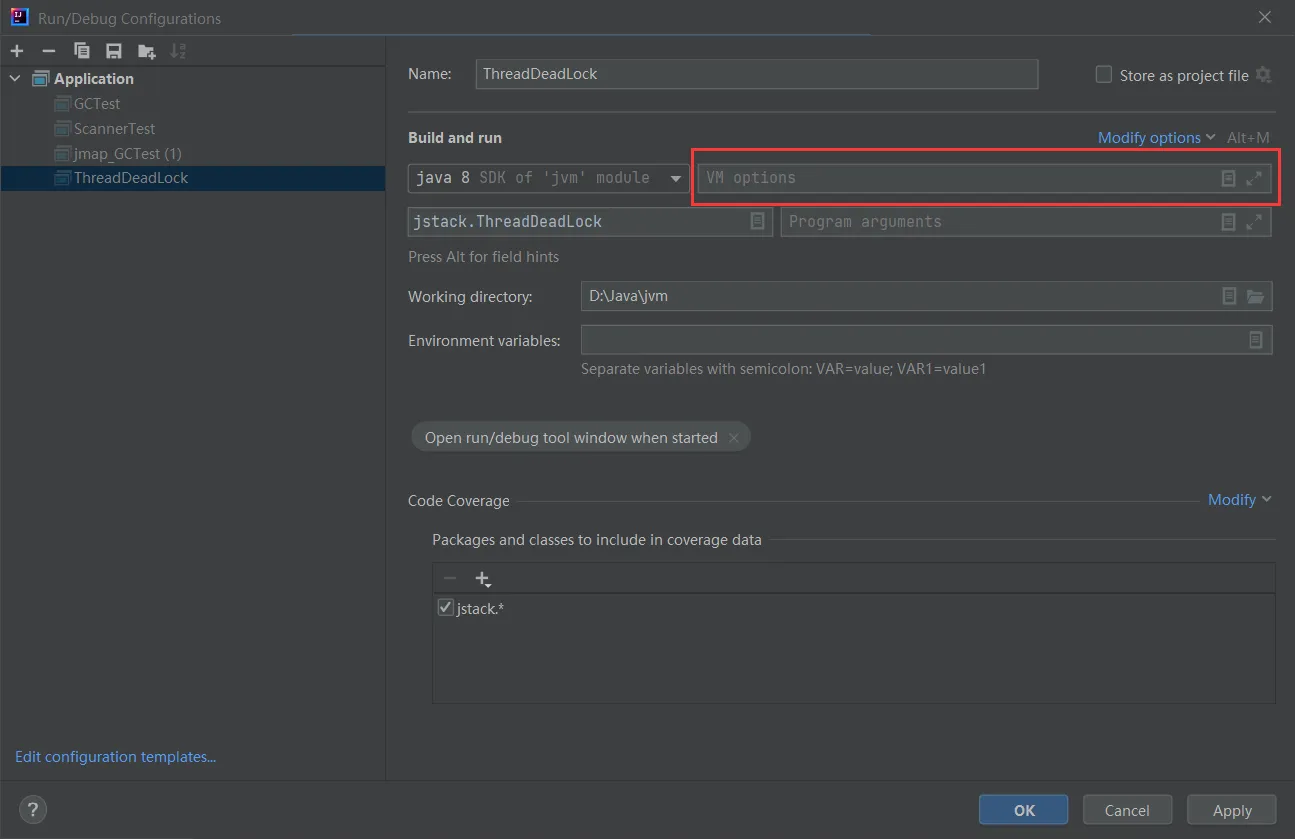Remove Open run/debug tool window chip
The width and height of the screenshot is (1295, 839).
click(x=734, y=438)
